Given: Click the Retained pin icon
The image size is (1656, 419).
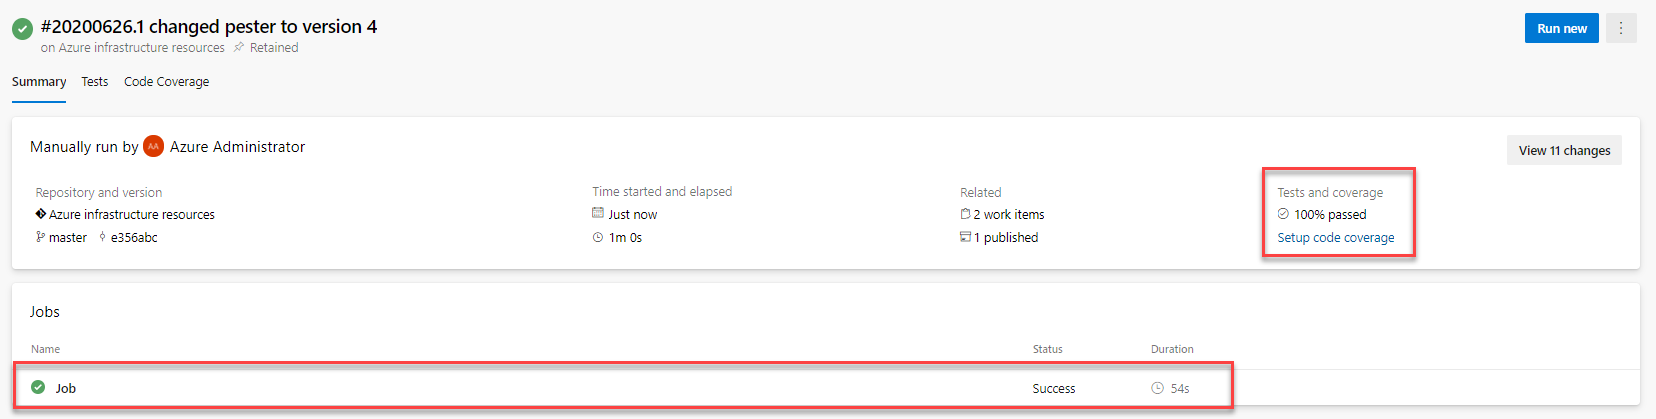Looking at the screenshot, I should coord(239,47).
